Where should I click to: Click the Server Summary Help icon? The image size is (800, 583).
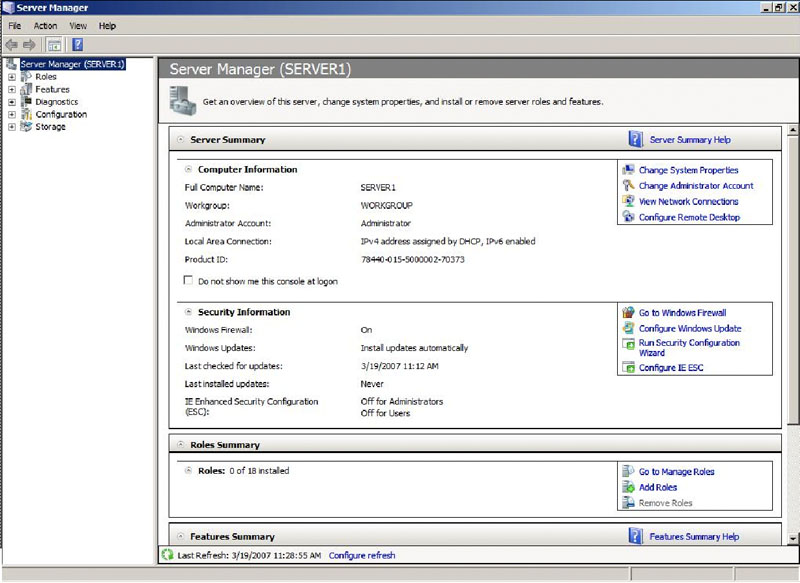coord(635,140)
